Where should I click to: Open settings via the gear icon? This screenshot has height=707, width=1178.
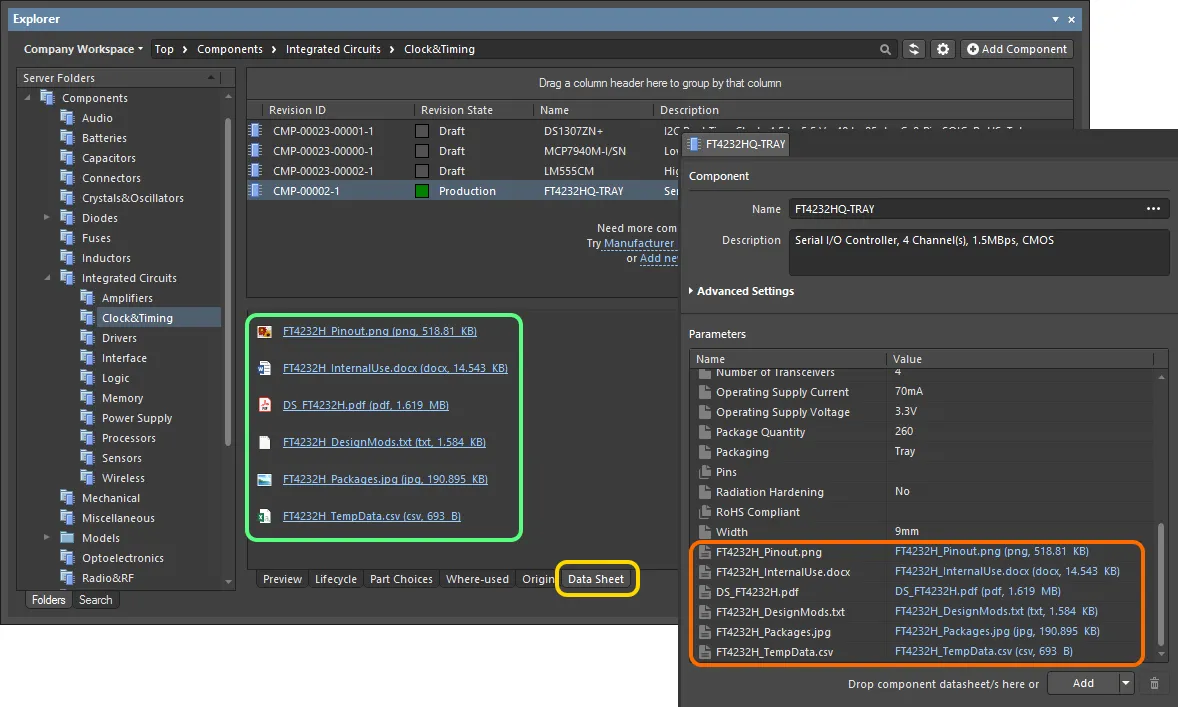(x=942, y=49)
